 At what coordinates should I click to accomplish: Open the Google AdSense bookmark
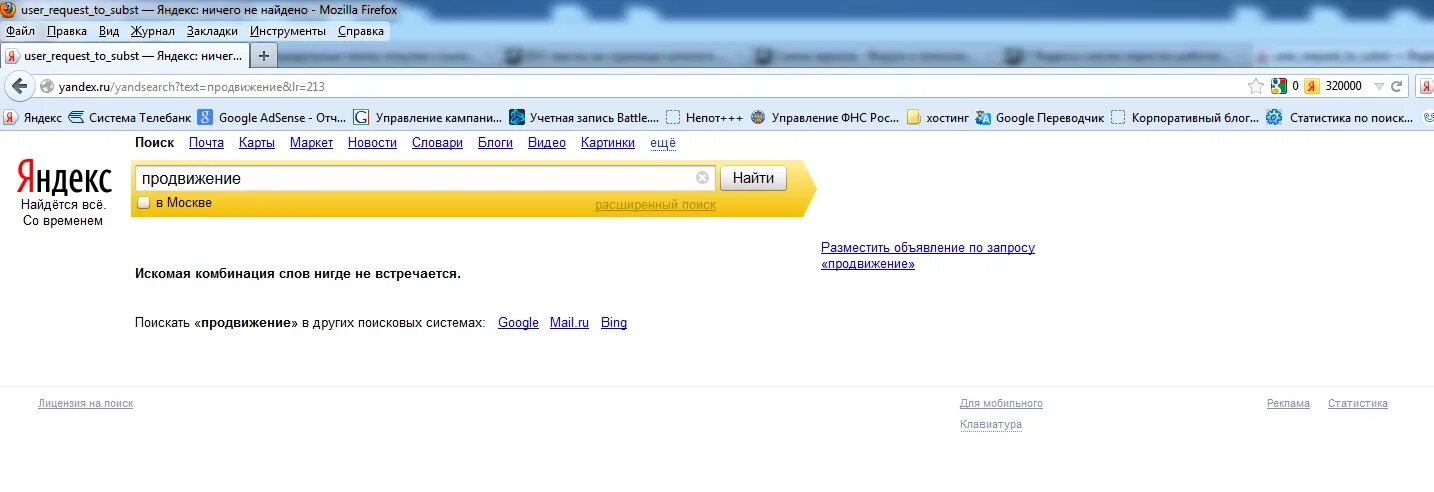[271, 117]
